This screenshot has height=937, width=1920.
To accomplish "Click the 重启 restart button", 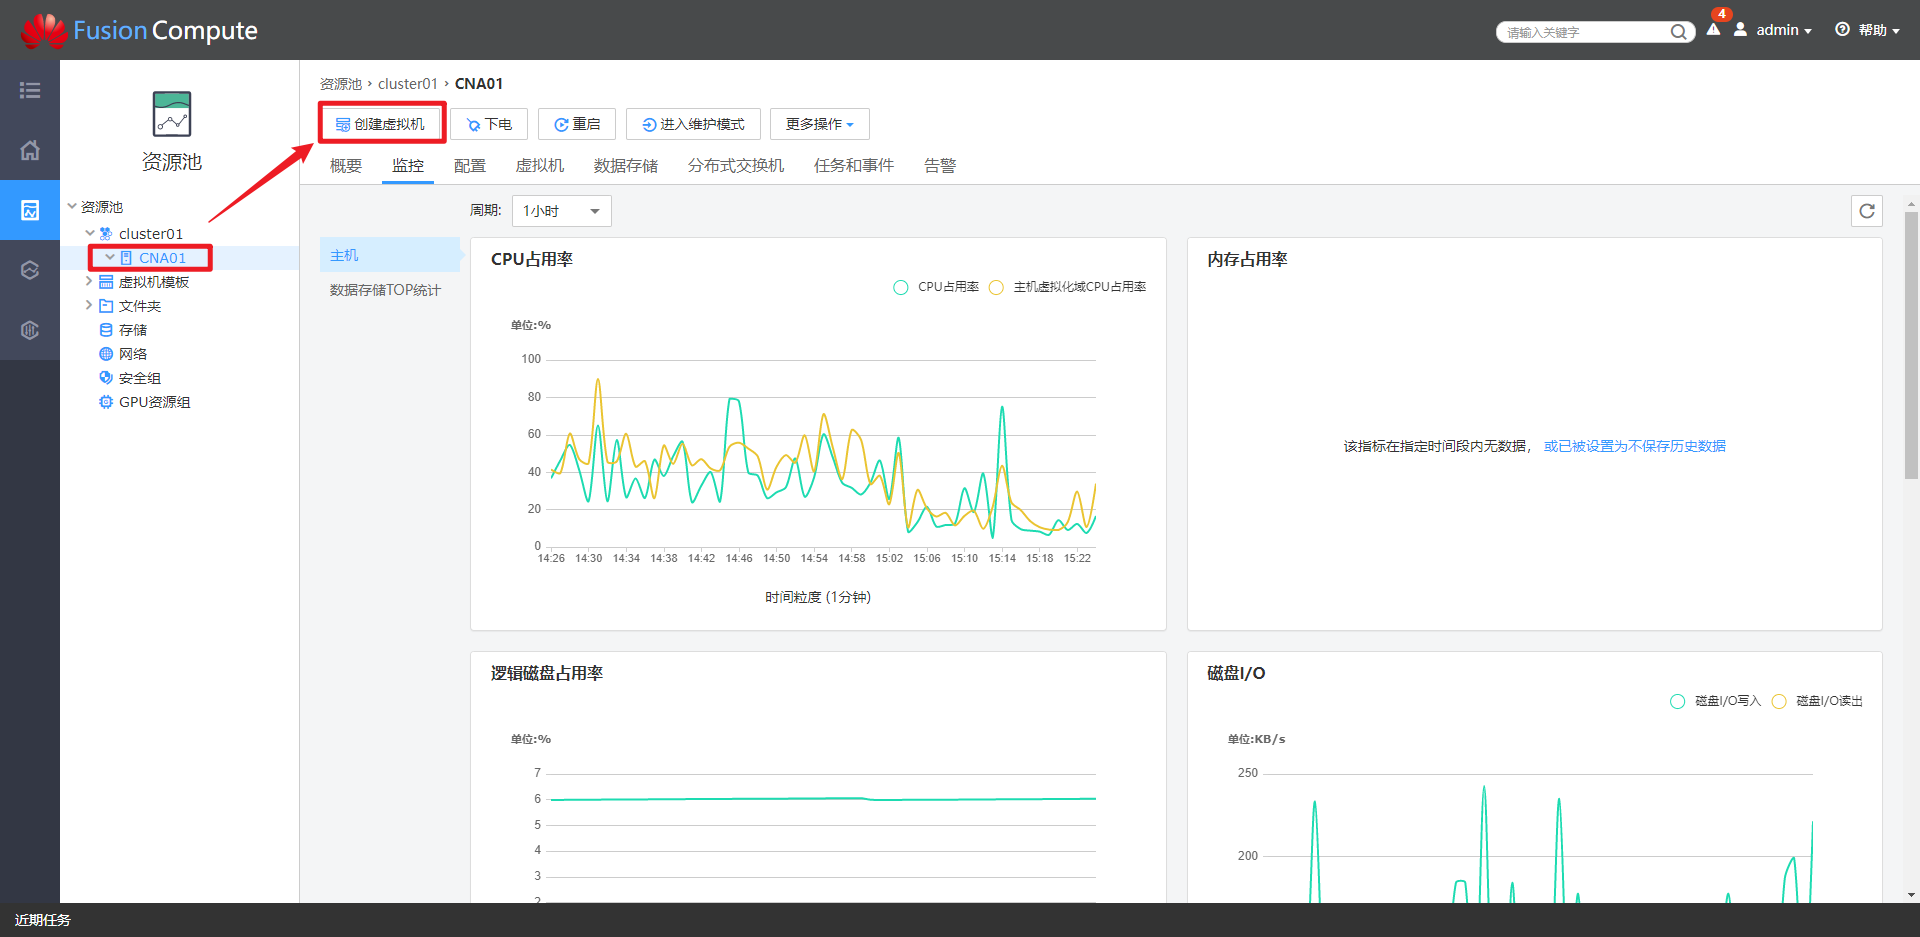I will pos(577,124).
